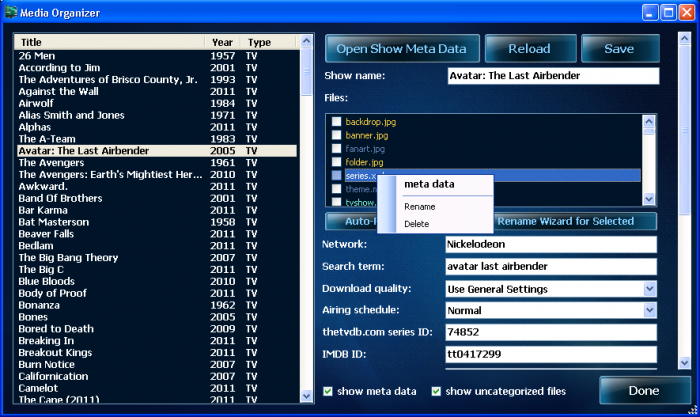The width and height of the screenshot is (700, 417).
Task: Select Blue Bloods in the list
Action: click(x=157, y=281)
